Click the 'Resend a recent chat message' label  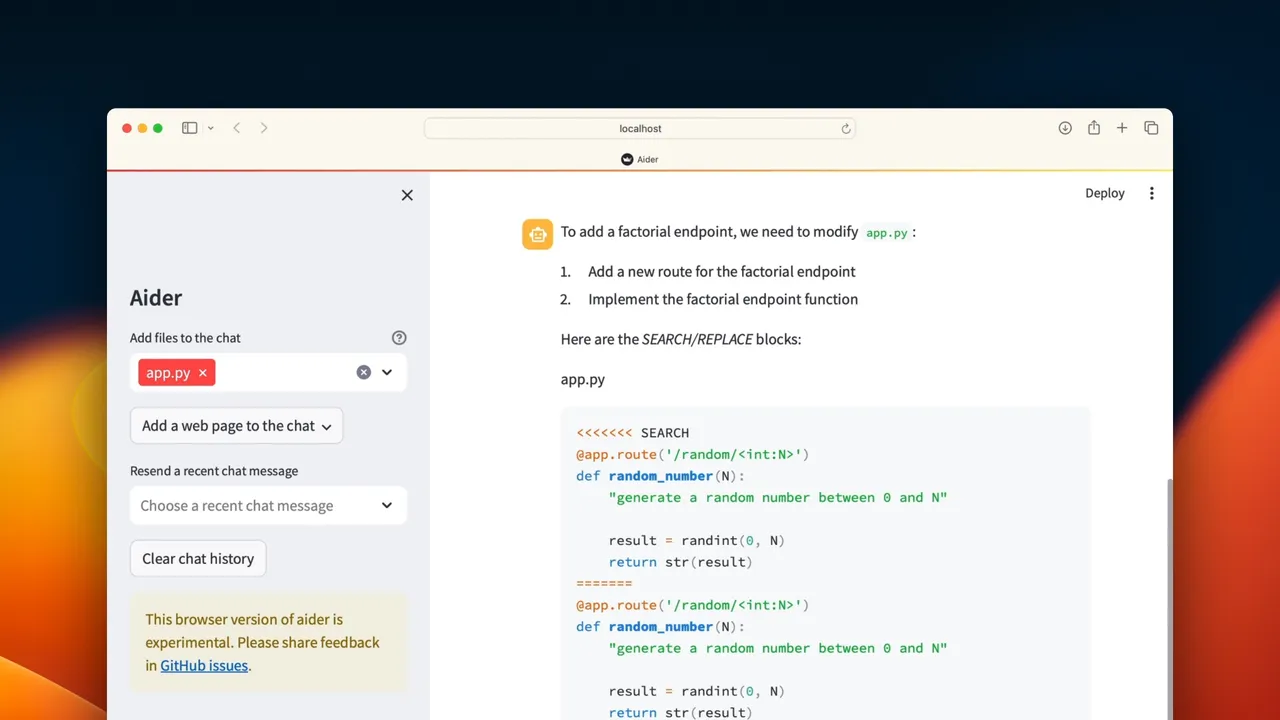tap(214, 471)
